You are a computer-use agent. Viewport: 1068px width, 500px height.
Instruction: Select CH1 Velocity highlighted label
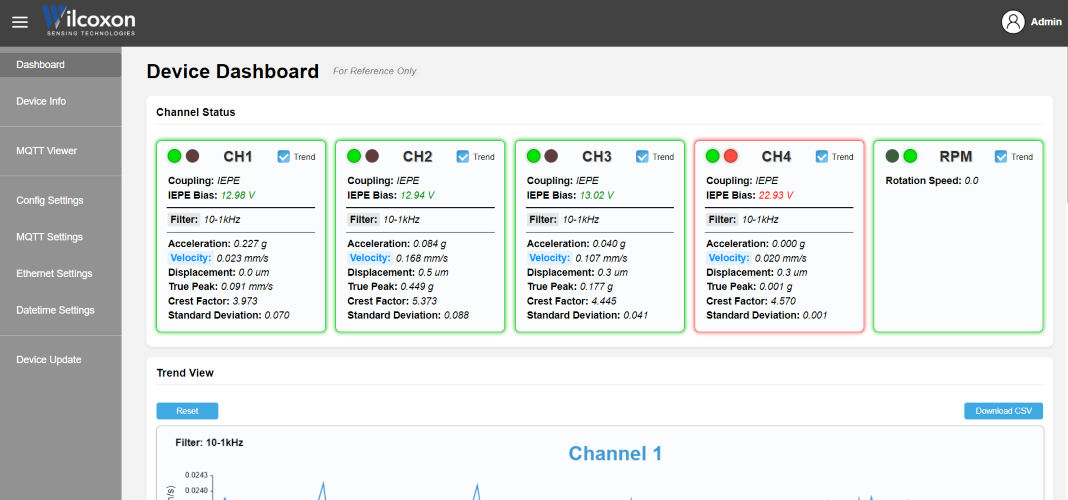[x=191, y=258]
